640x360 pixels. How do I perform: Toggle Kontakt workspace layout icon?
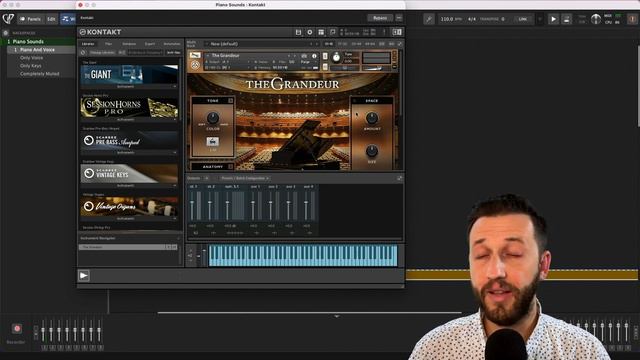[x=321, y=32]
